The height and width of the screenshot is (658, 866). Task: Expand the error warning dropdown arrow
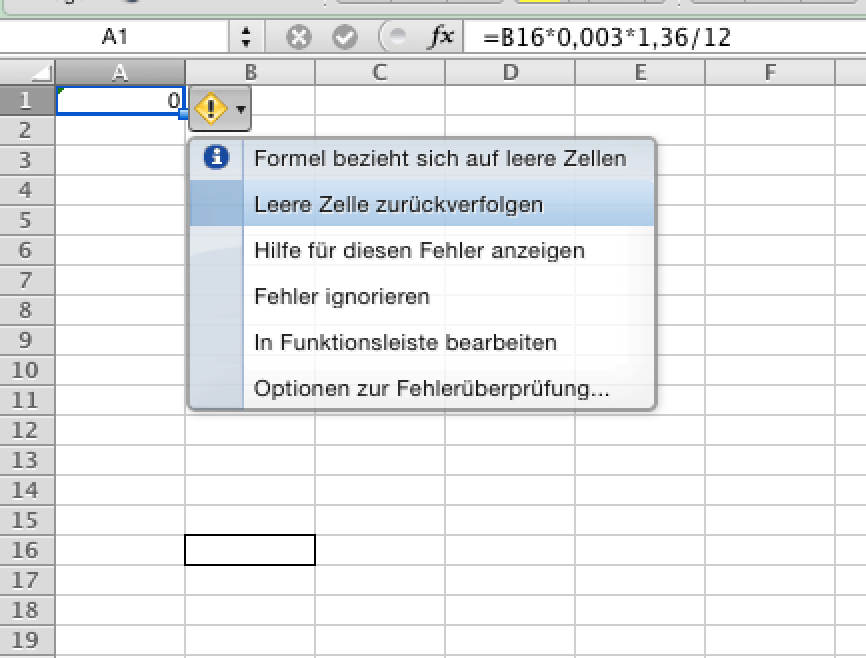240,109
